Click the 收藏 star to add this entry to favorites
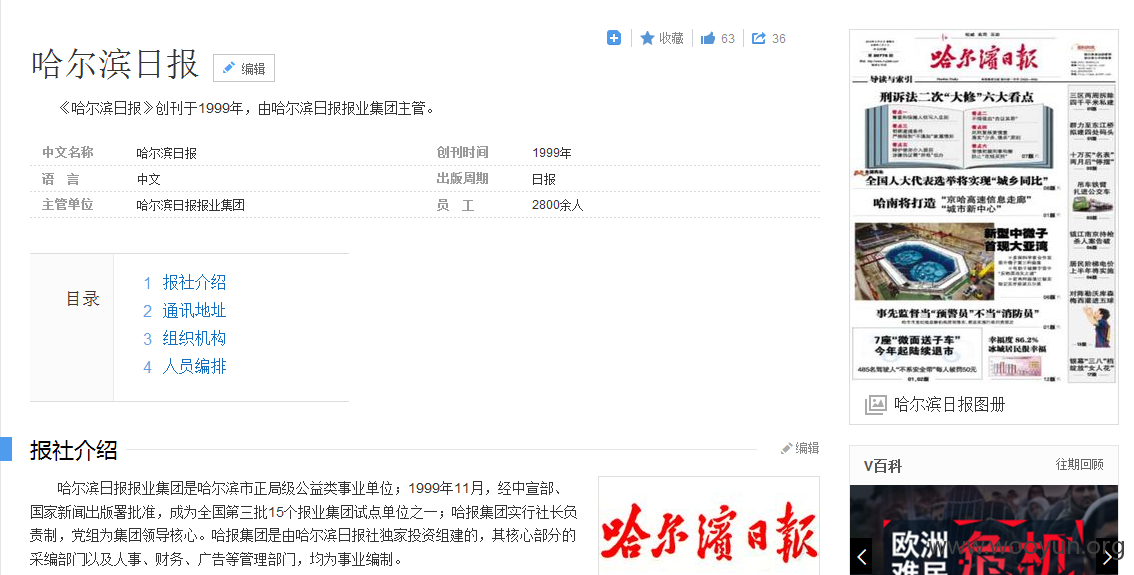The width and height of the screenshot is (1134, 575). (x=647, y=38)
